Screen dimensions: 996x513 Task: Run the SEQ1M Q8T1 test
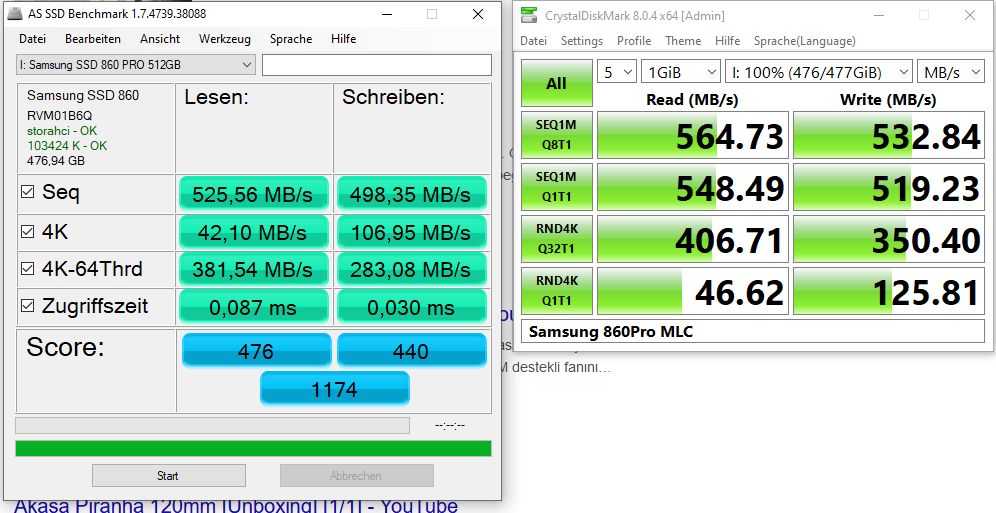coord(556,135)
